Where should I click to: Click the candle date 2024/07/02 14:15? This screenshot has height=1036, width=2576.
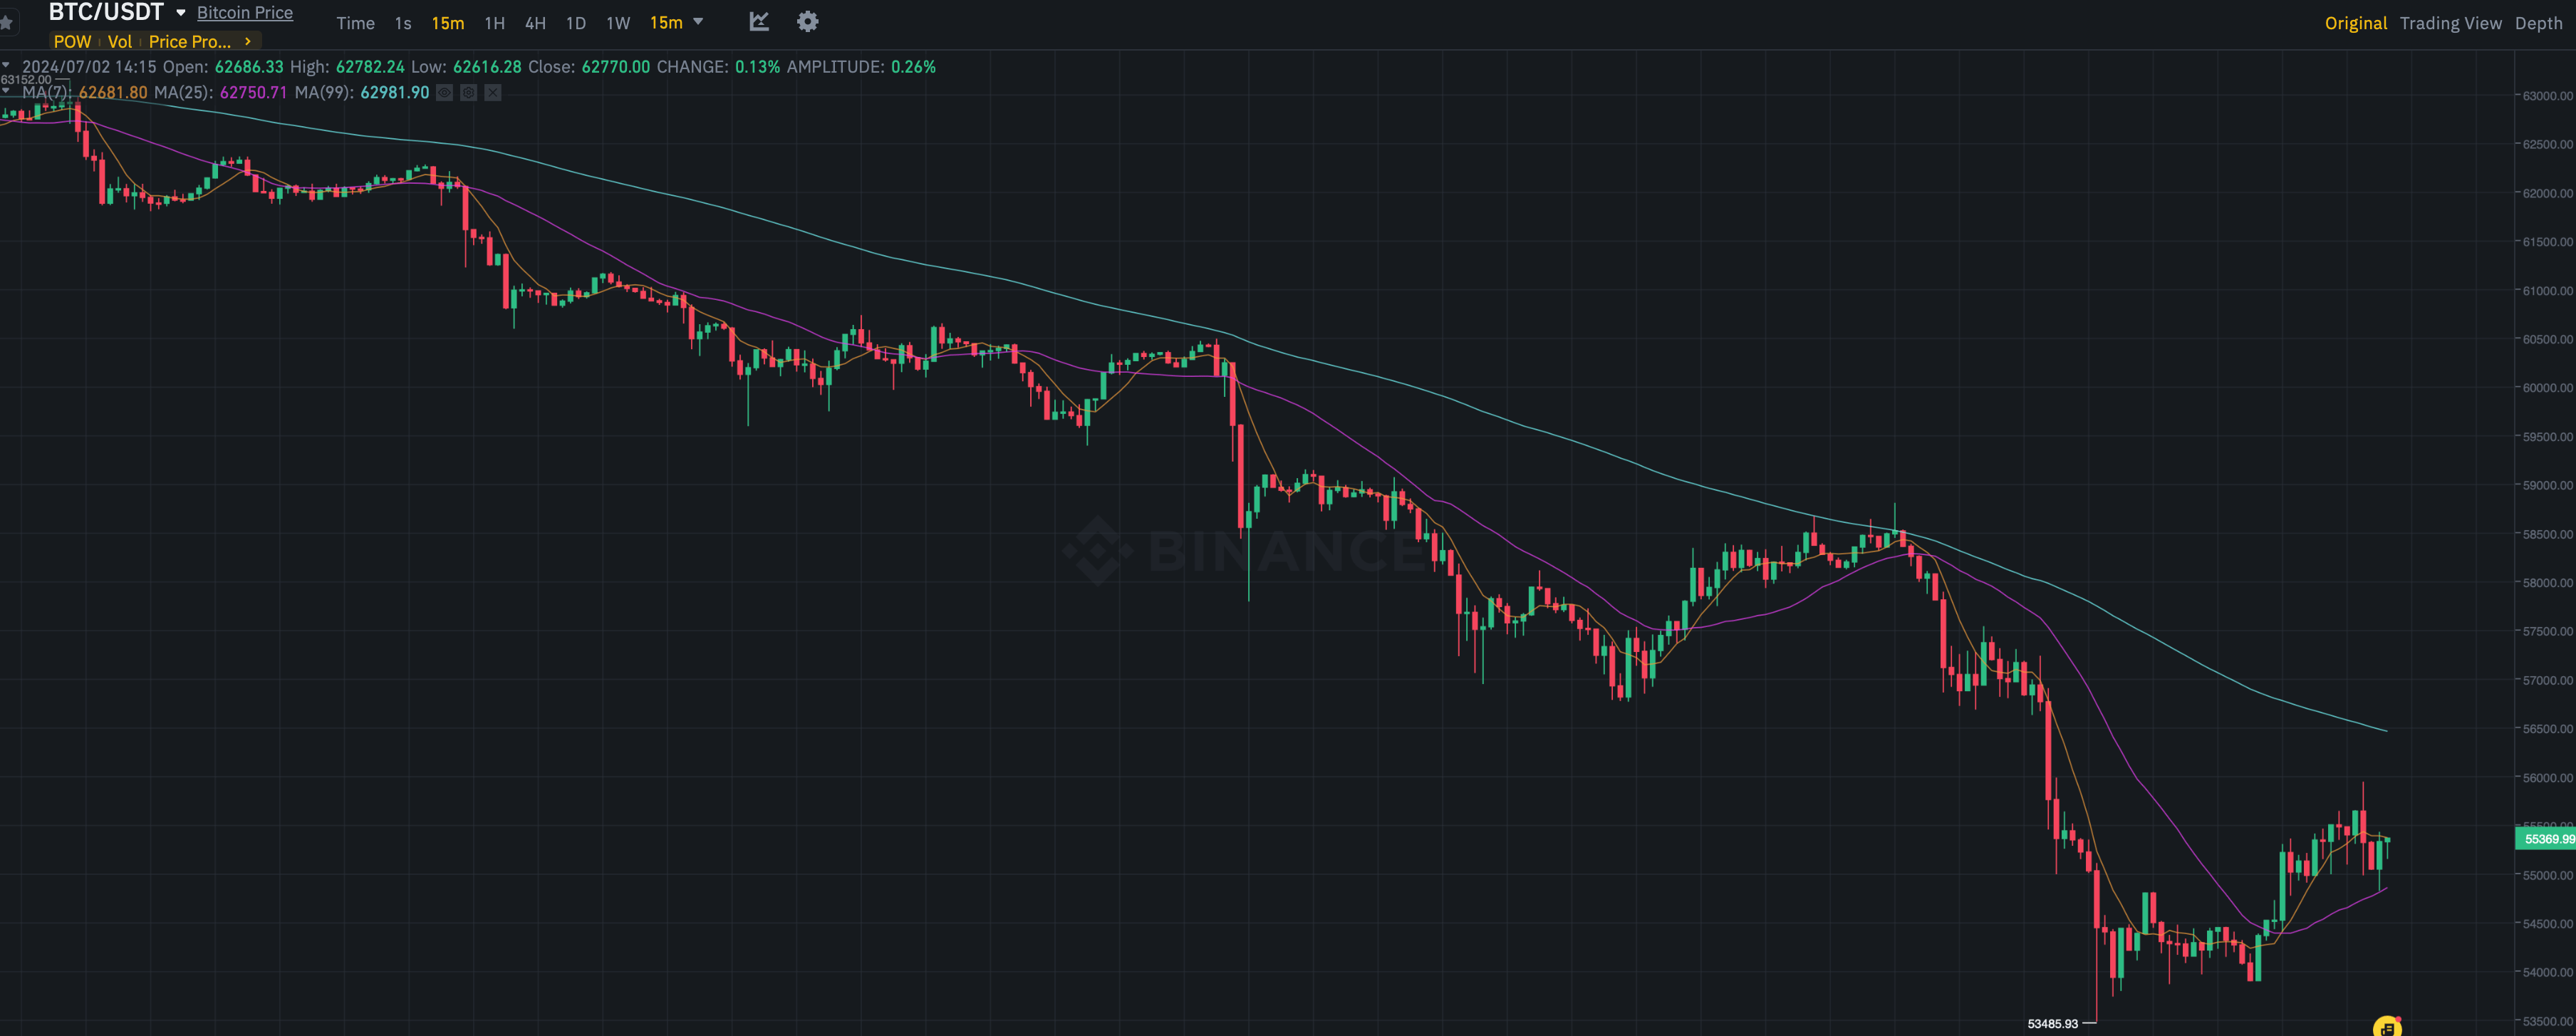pos(89,67)
